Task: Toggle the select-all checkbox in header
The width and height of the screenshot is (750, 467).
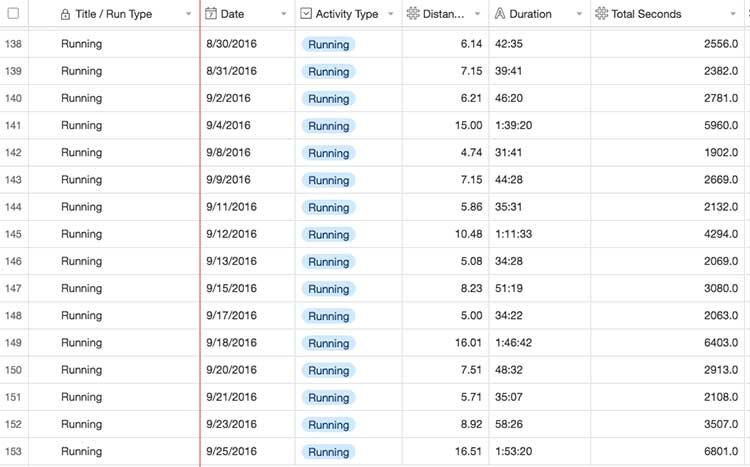Action: point(13,14)
